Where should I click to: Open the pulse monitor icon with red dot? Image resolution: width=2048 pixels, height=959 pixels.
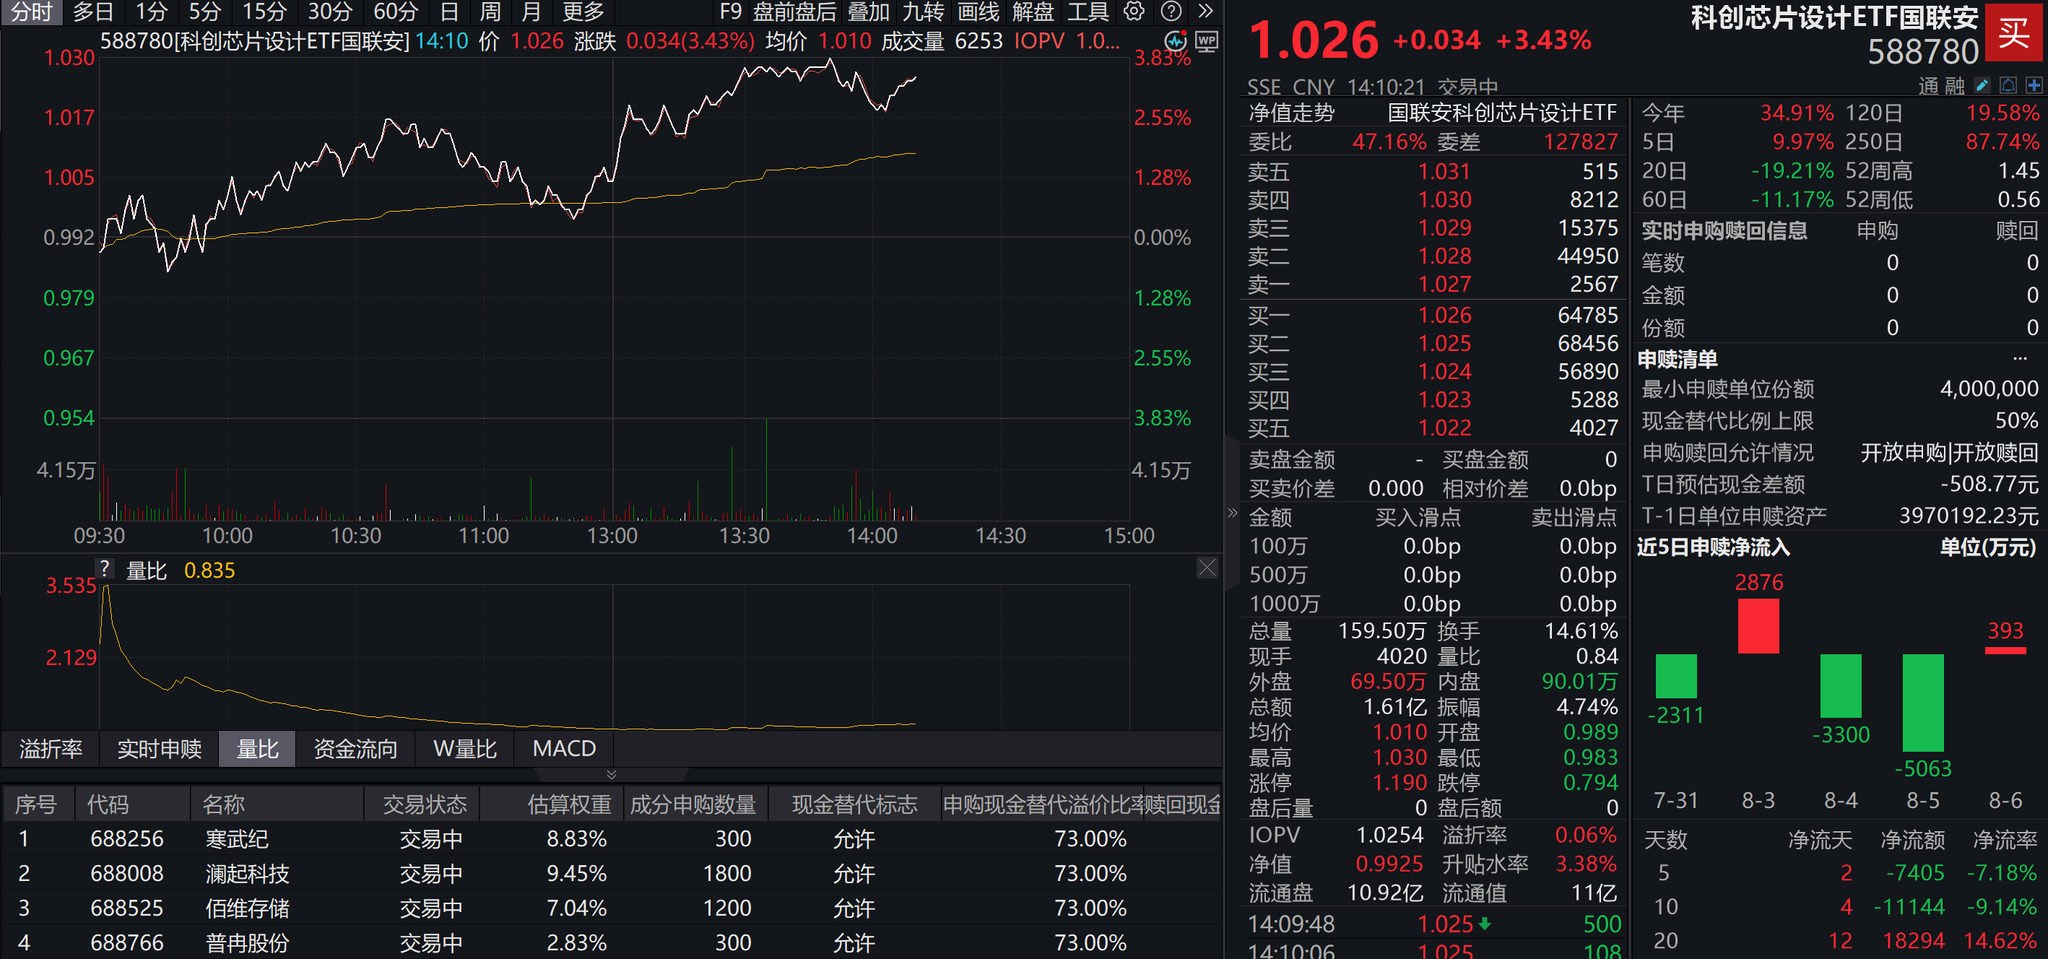point(1176,41)
